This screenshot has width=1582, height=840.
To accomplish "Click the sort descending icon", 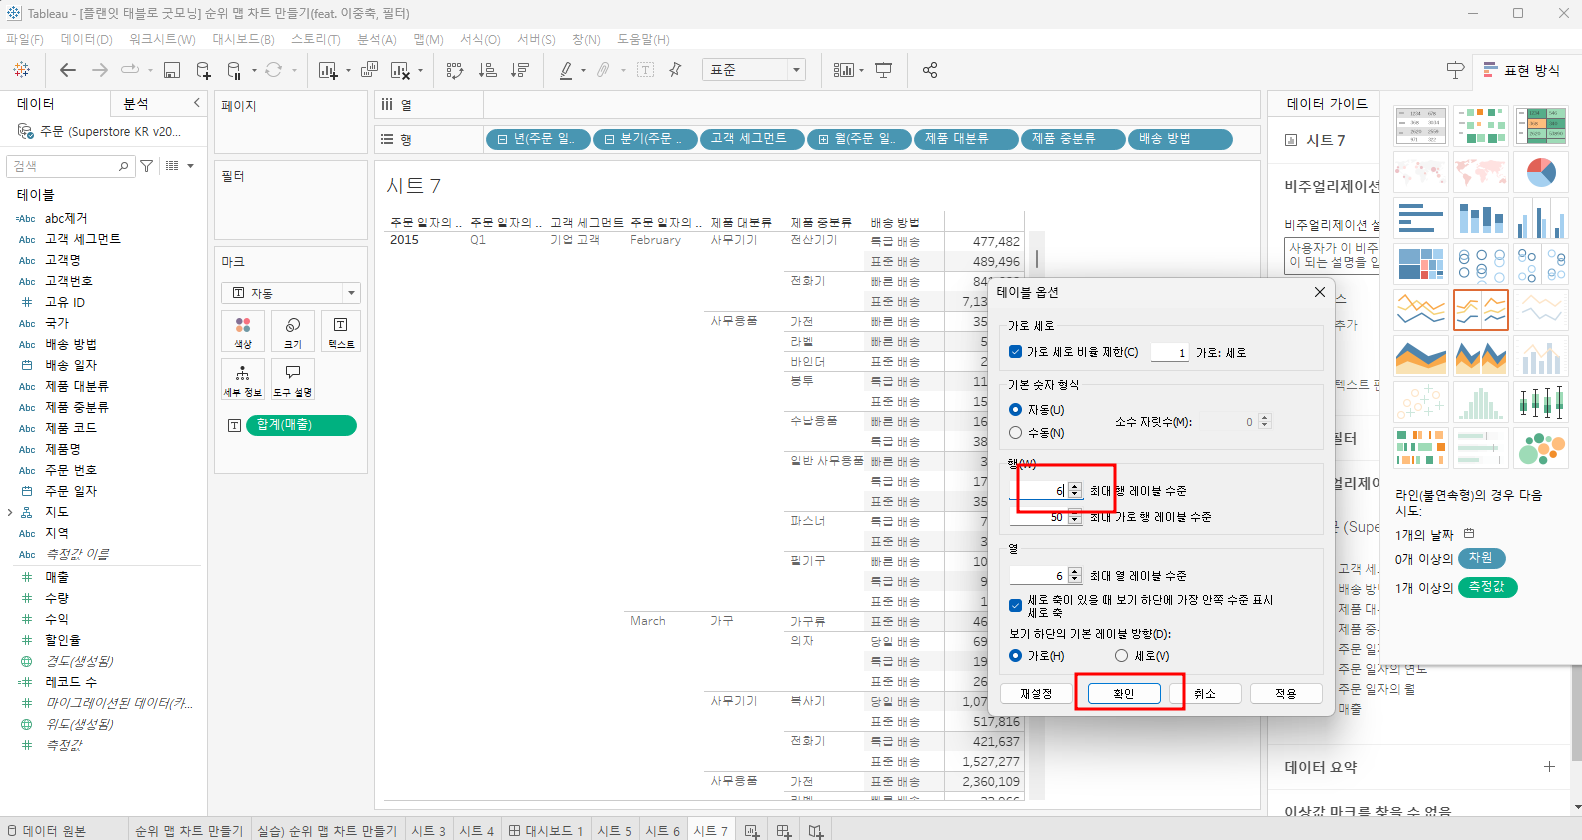I will click(520, 70).
